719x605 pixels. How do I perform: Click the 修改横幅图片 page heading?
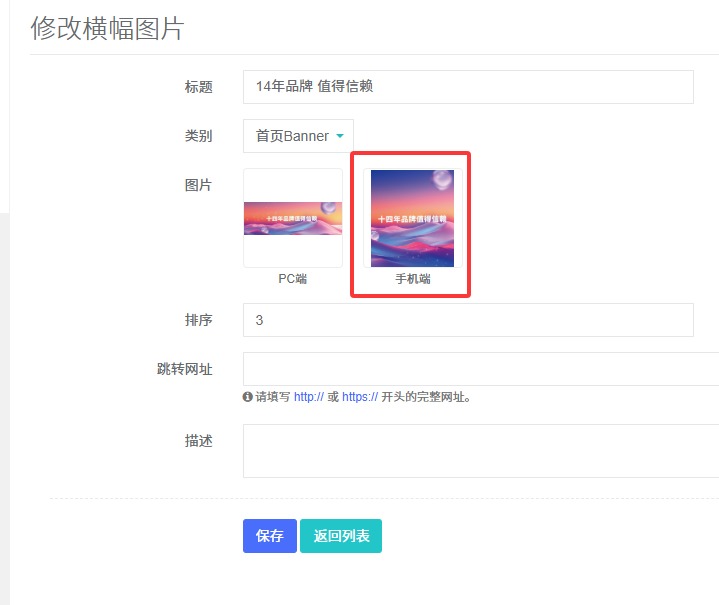pyautogui.click(x=107, y=28)
